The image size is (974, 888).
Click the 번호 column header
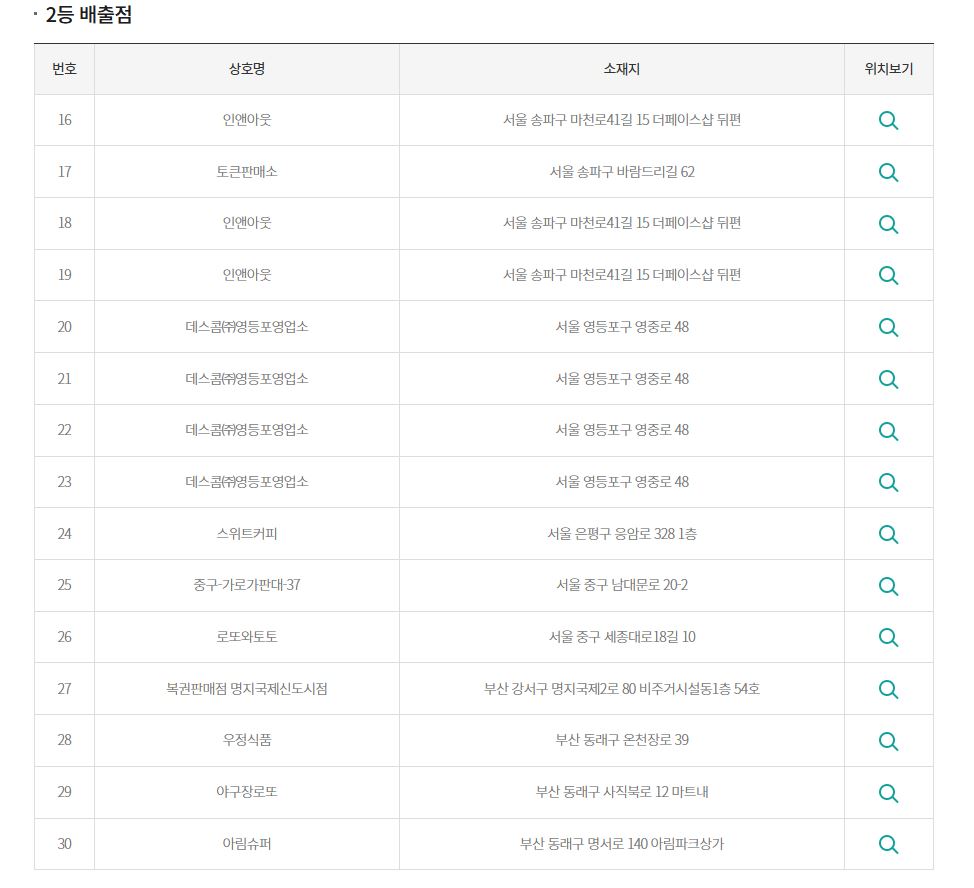coord(65,69)
